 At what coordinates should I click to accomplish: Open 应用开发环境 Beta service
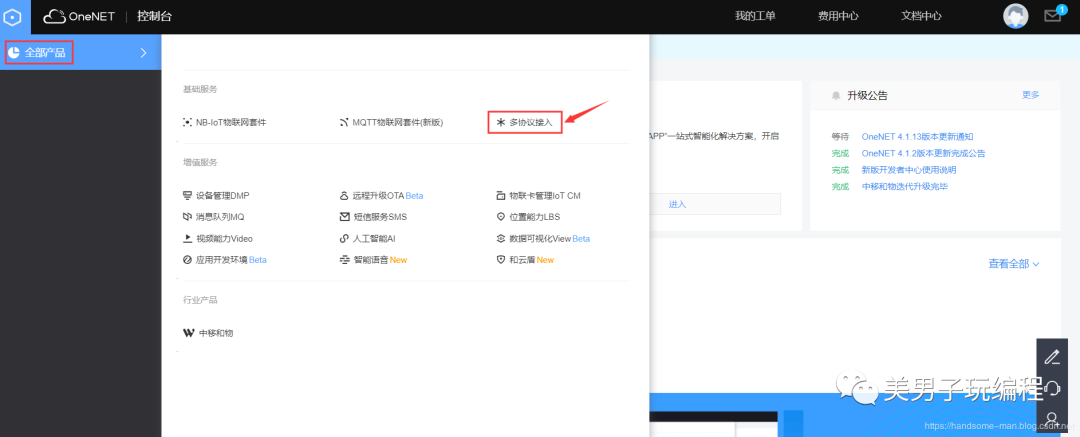[x=231, y=260]
